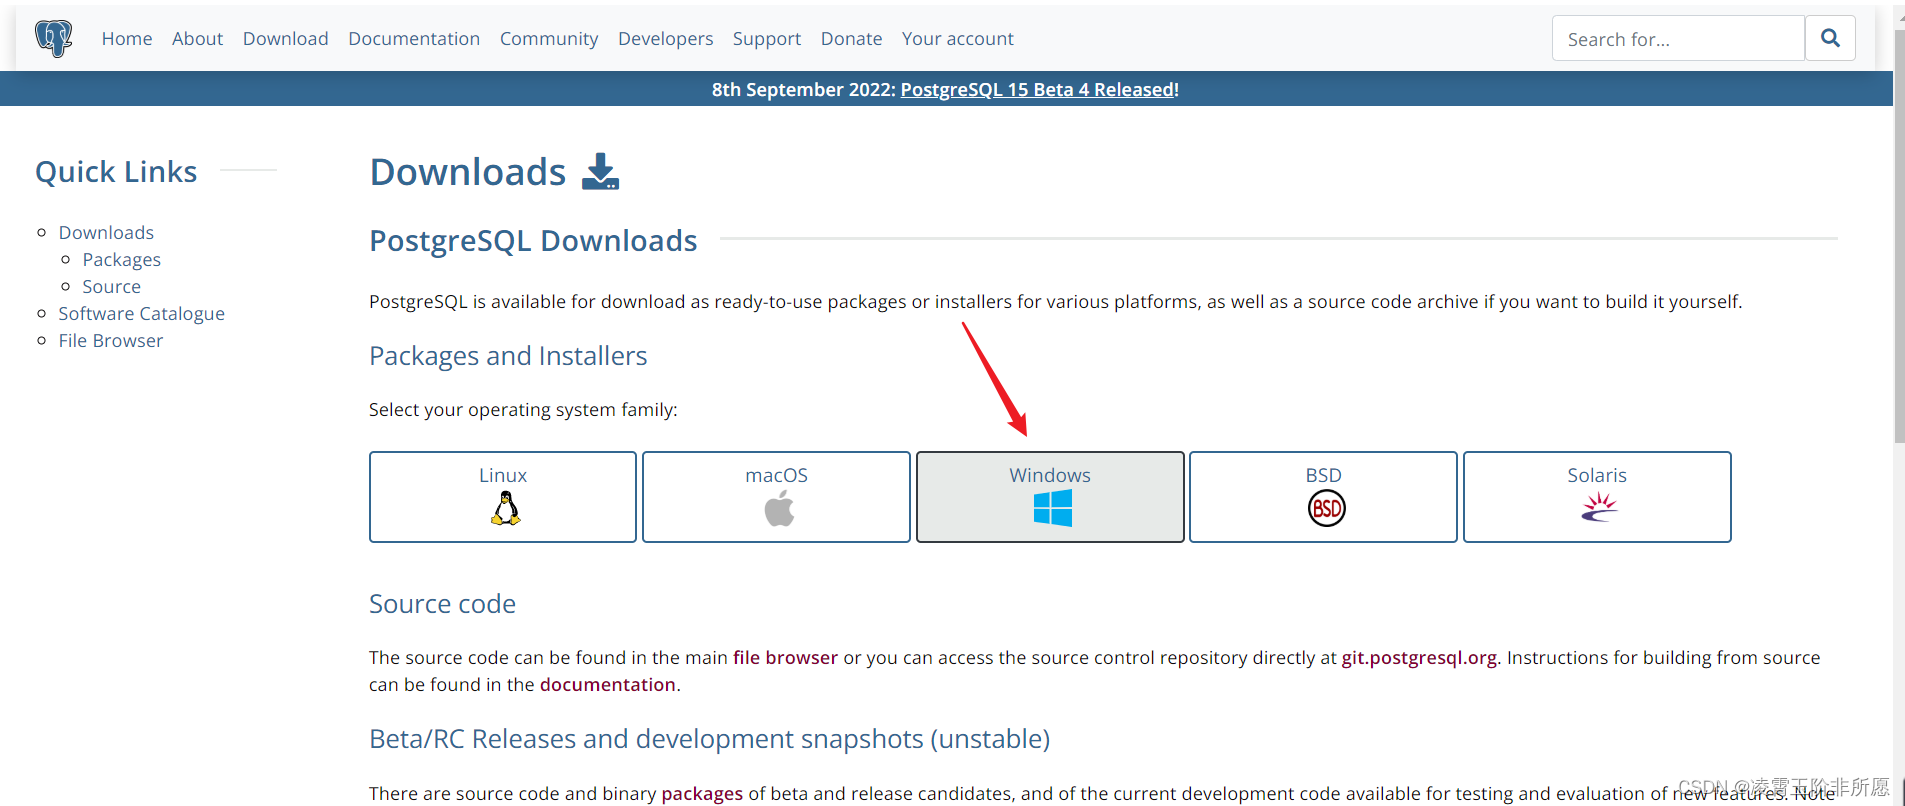Screen dimensions: 1905x806
Task: Open Source in Quick Links
Action: pos(111,286)
